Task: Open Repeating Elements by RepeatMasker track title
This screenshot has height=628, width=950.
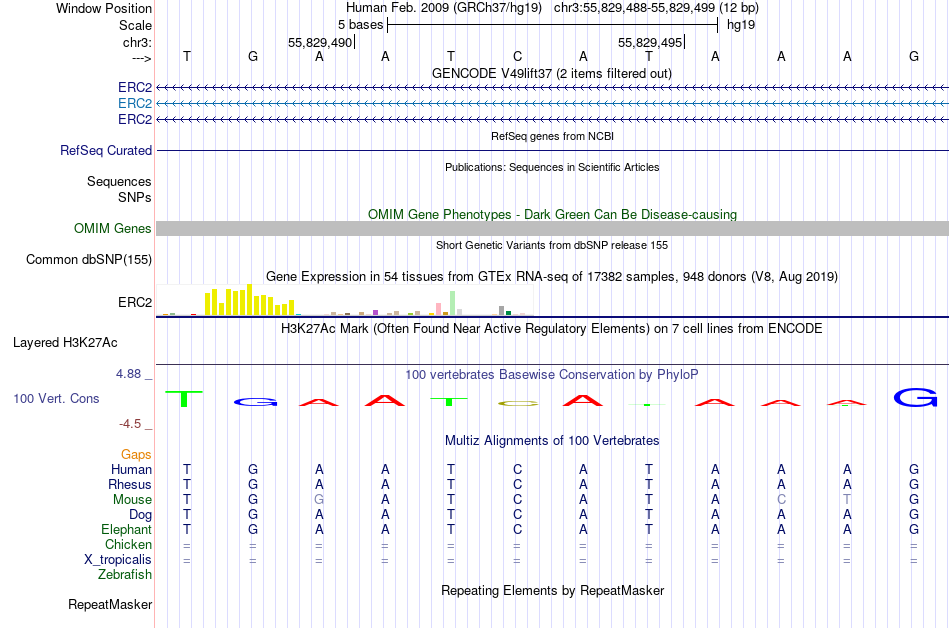Action: [552, 590]
